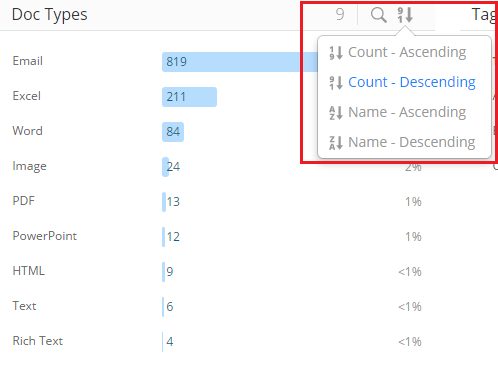Open the sort order icon in Doc Types header
This screenshot has height=371, width=498.
405,15
